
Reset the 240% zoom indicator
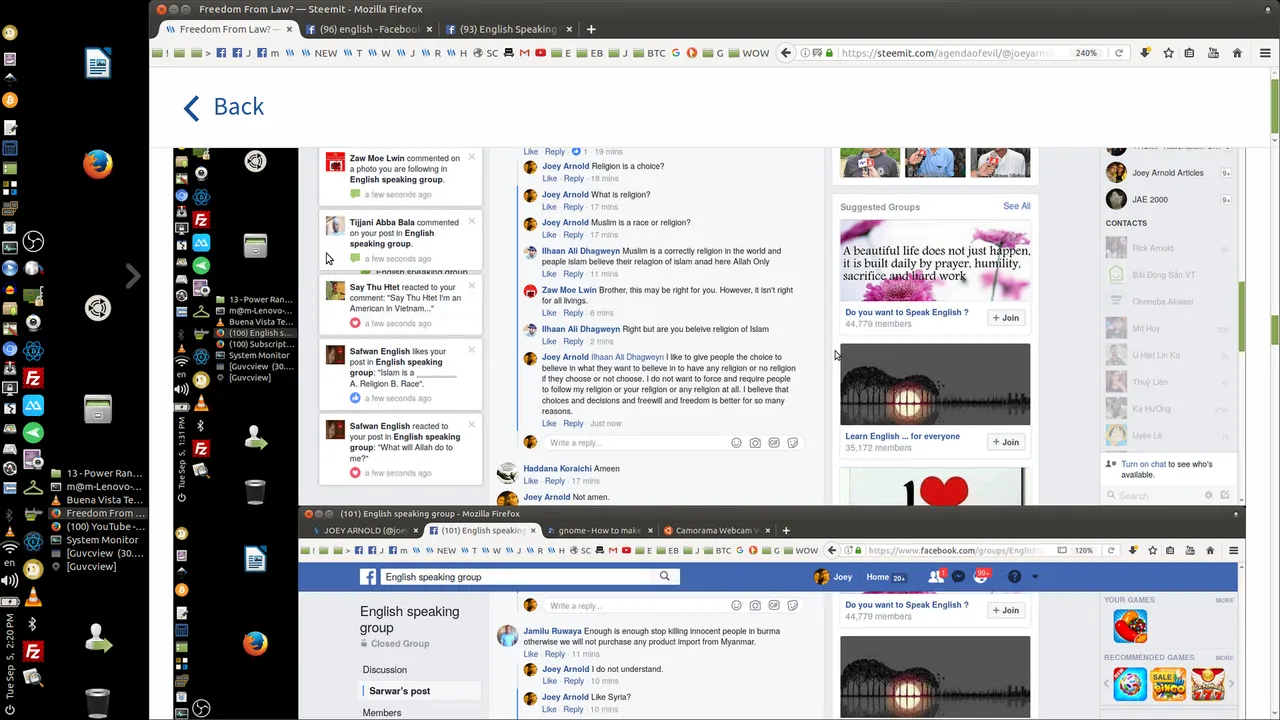[1086, 53]
